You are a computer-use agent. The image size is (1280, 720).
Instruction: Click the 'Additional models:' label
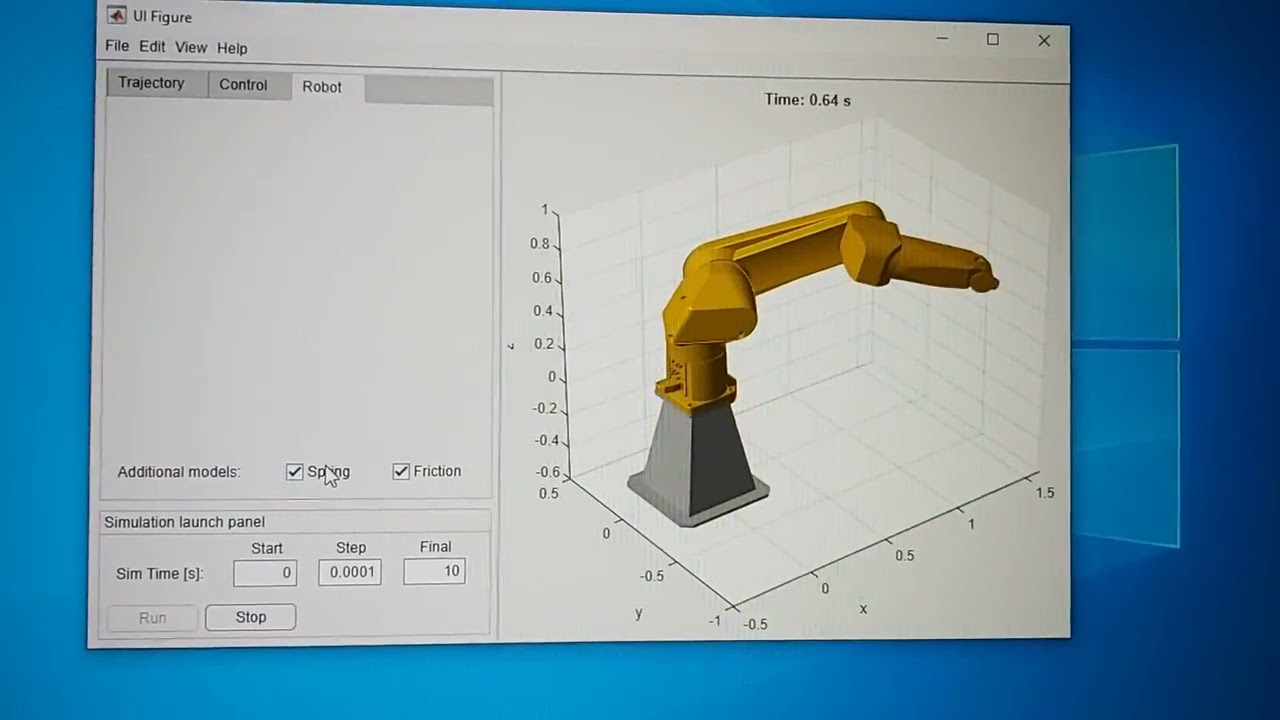click(179, 472)
